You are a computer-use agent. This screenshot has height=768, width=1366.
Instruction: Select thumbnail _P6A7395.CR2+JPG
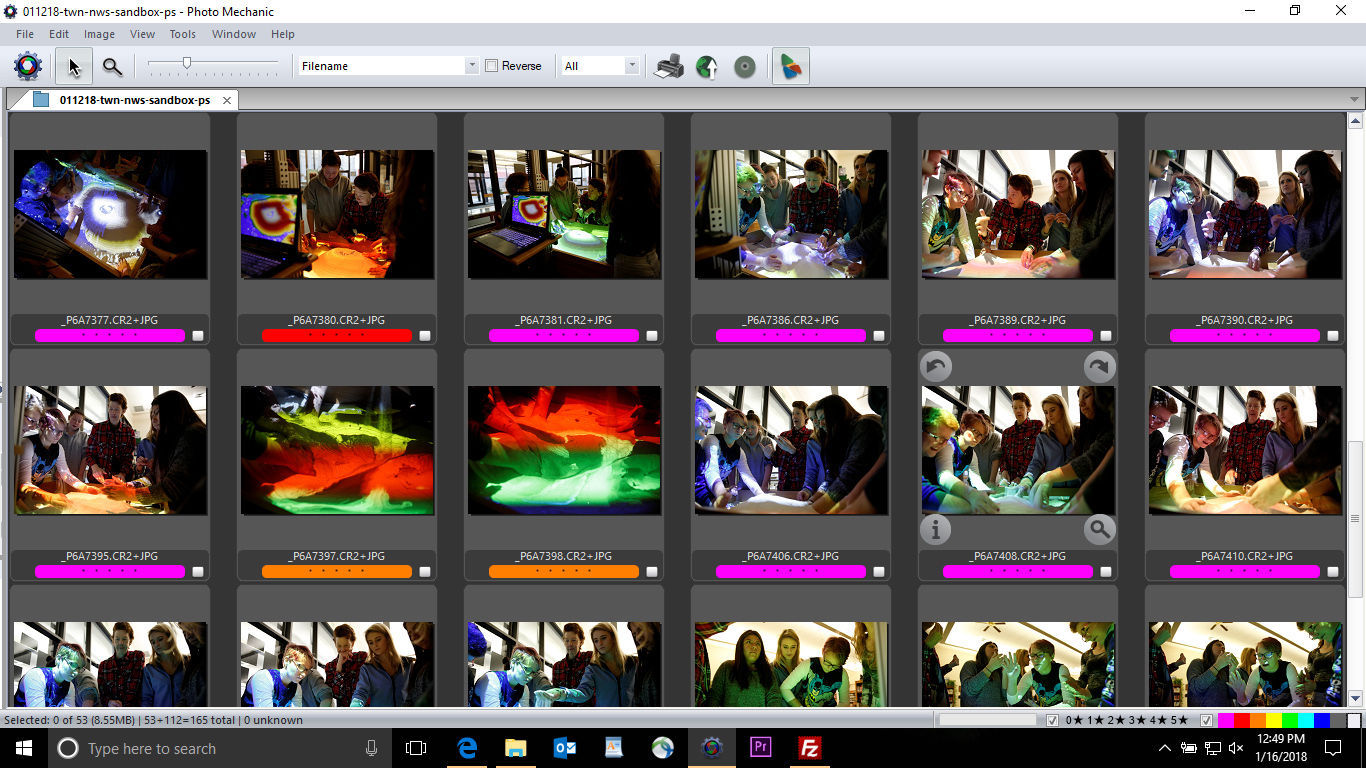pyautogui.click(x=110, y=450)
